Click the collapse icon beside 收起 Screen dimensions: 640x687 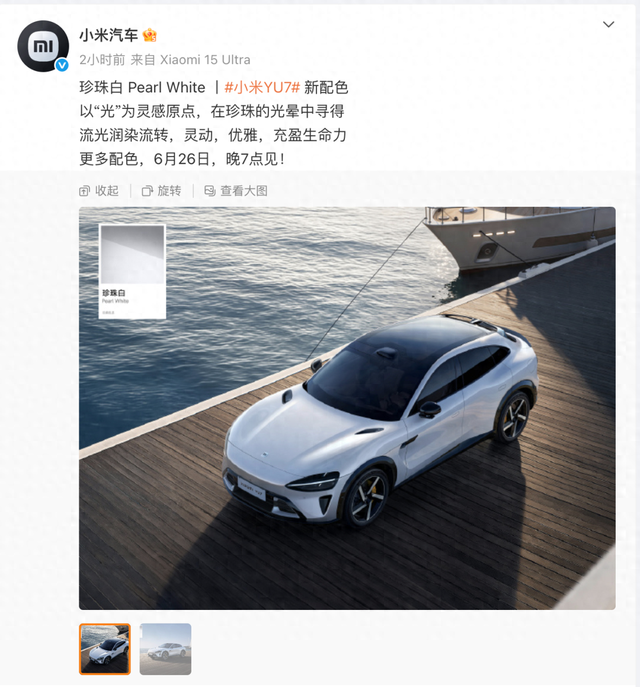(84, 191)
